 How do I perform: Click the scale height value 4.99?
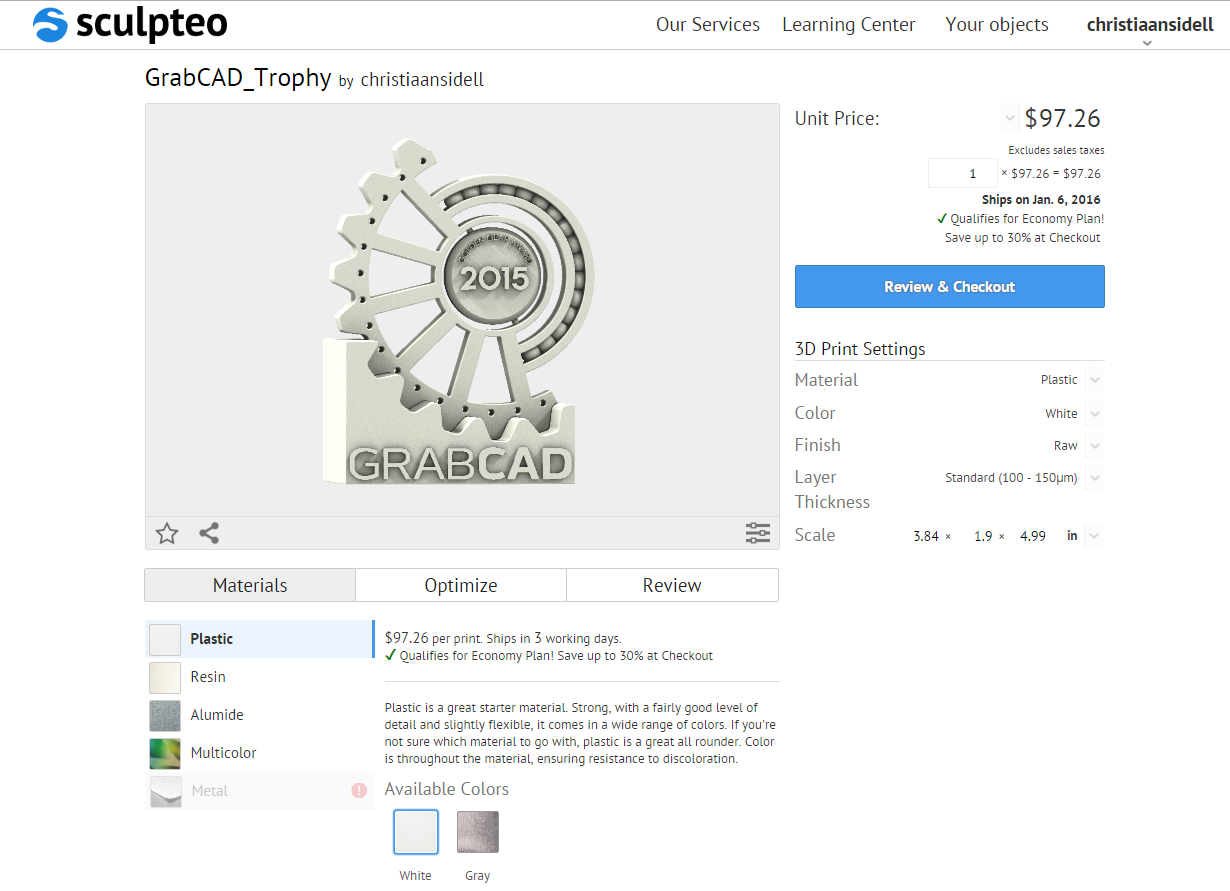pyautogui.click(x=1033, y=536)
